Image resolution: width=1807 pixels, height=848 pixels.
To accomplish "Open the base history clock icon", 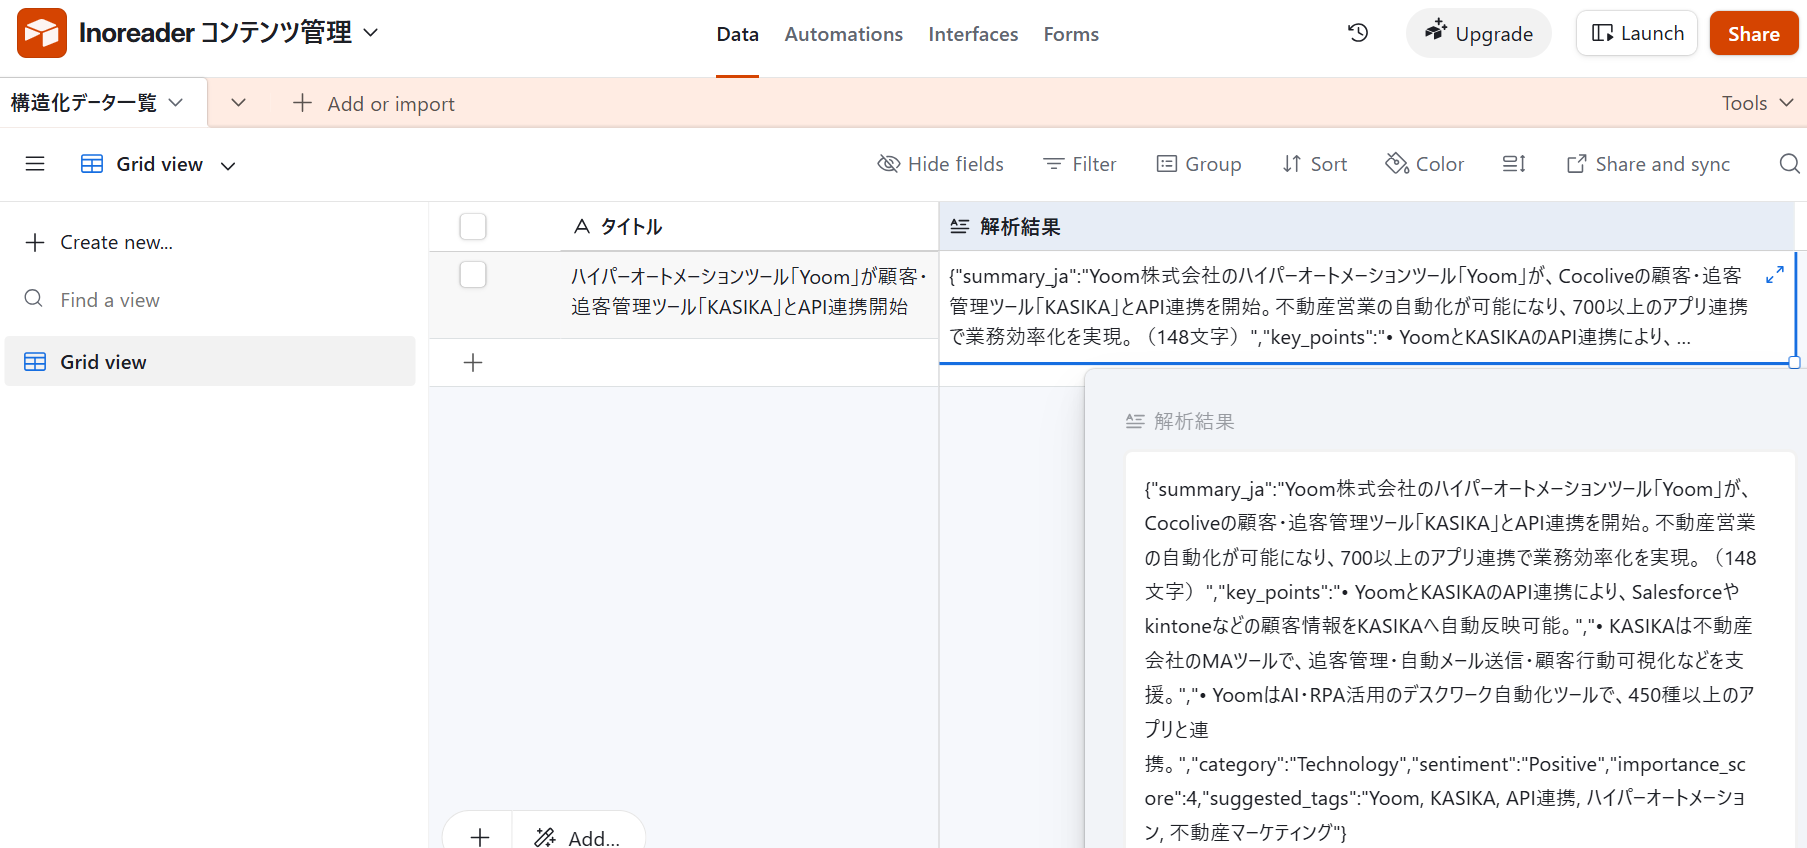I will pos(1358,33).
